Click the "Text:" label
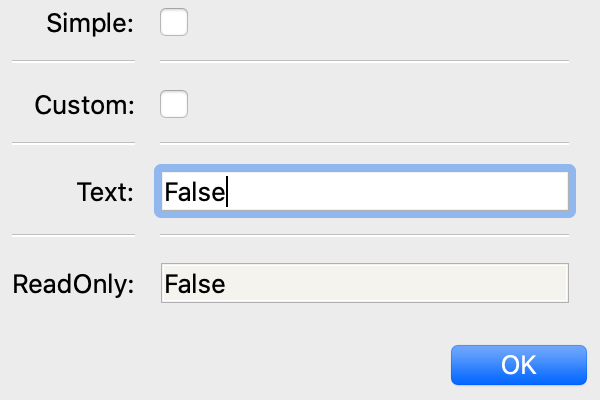Viewport: 600px width, 400px height. coord(105,192)
